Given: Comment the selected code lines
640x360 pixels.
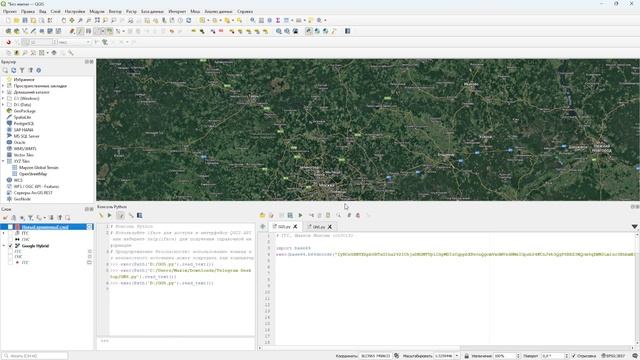Looking at the screenshot, I should 349,216.
